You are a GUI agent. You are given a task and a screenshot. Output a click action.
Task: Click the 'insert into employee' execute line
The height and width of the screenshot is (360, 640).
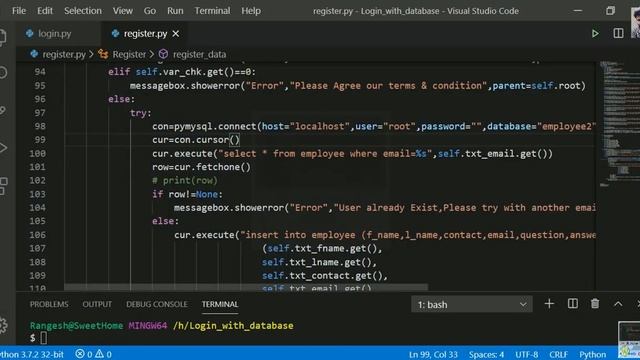tap(385, 235)
